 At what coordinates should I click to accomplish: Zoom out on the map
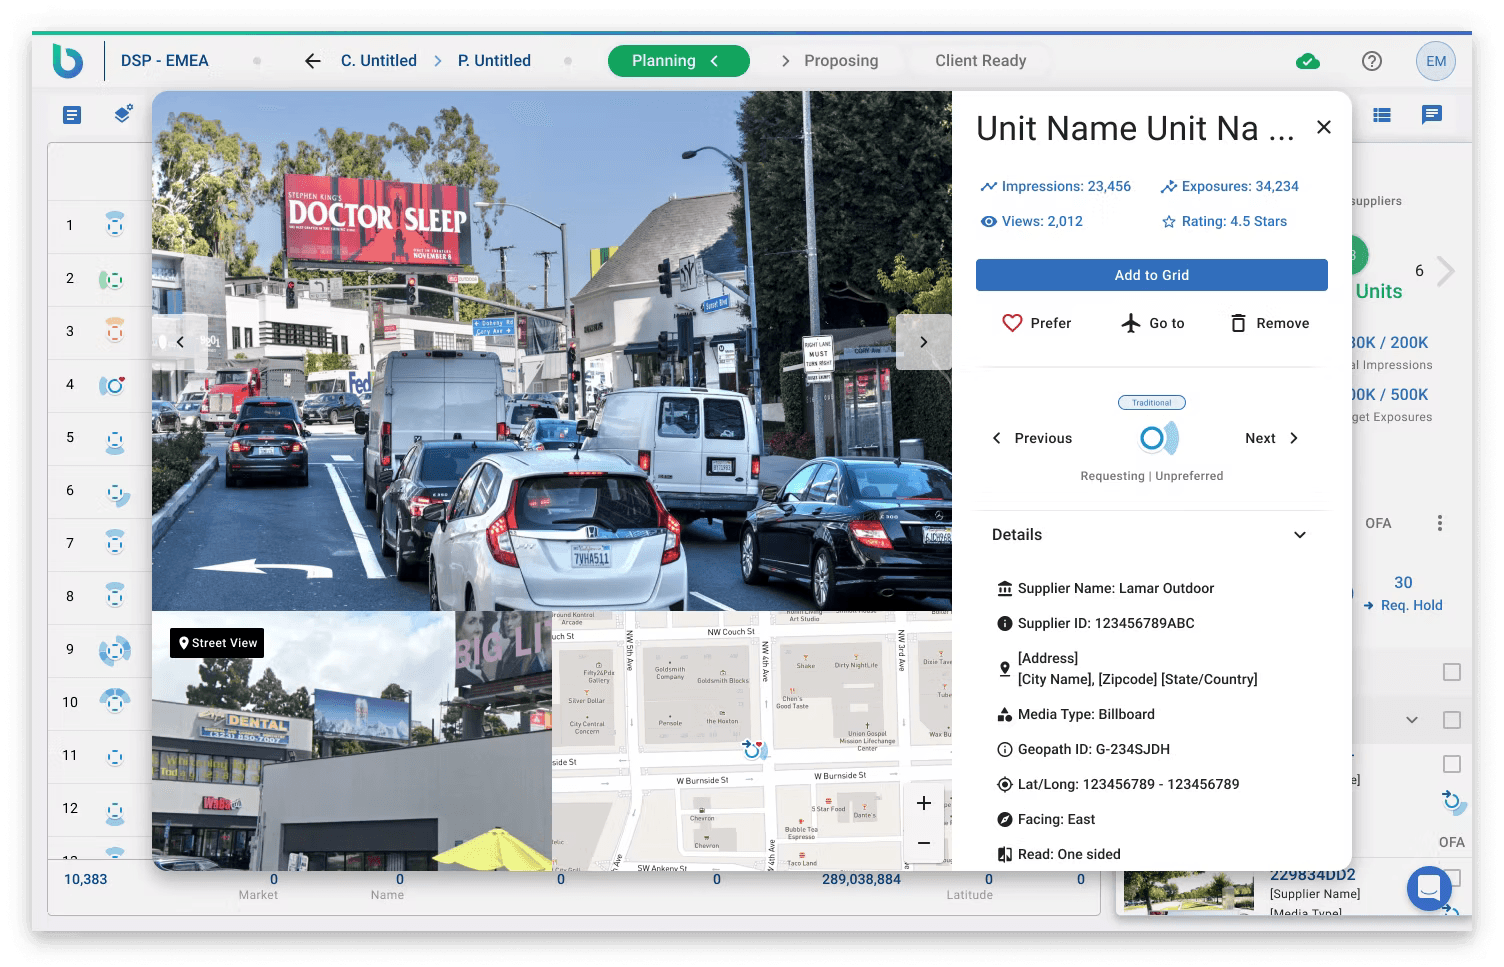924,843
